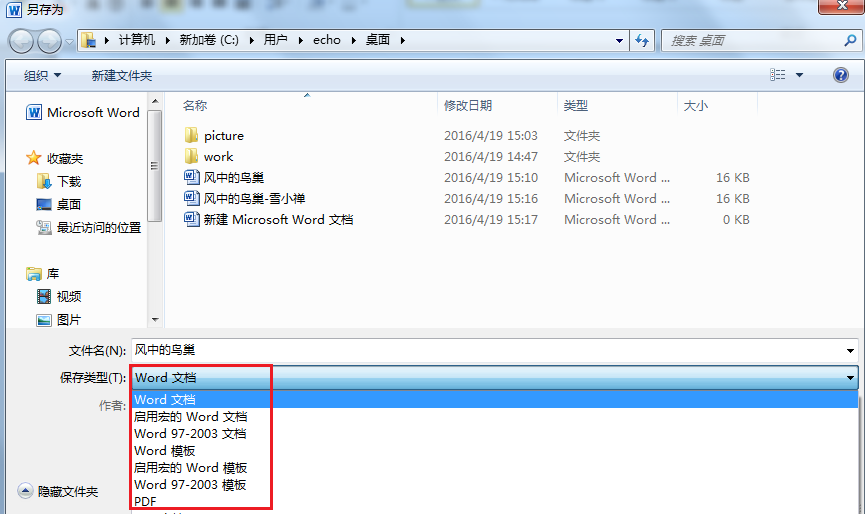Choose PDF save type option
Image resolution: width=865 pixels, height=514 pixels.
[495, 501]
